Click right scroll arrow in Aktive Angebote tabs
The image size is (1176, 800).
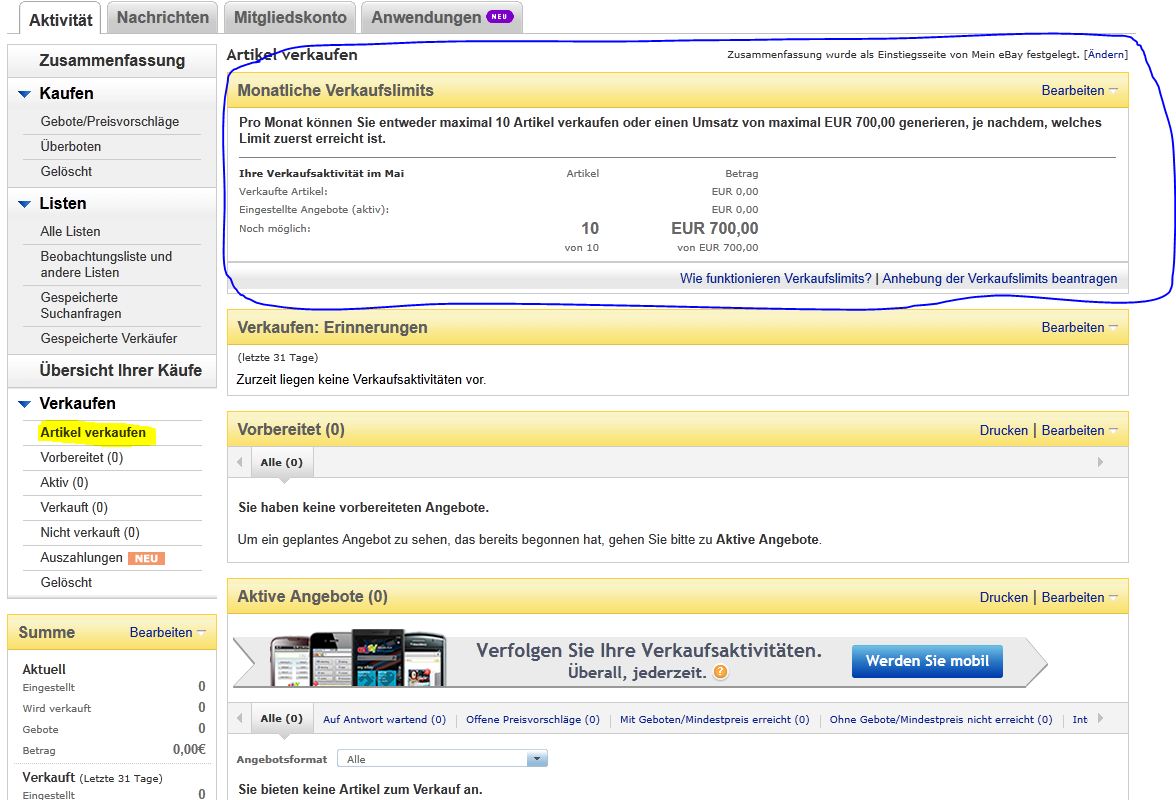pos(1100,718)
